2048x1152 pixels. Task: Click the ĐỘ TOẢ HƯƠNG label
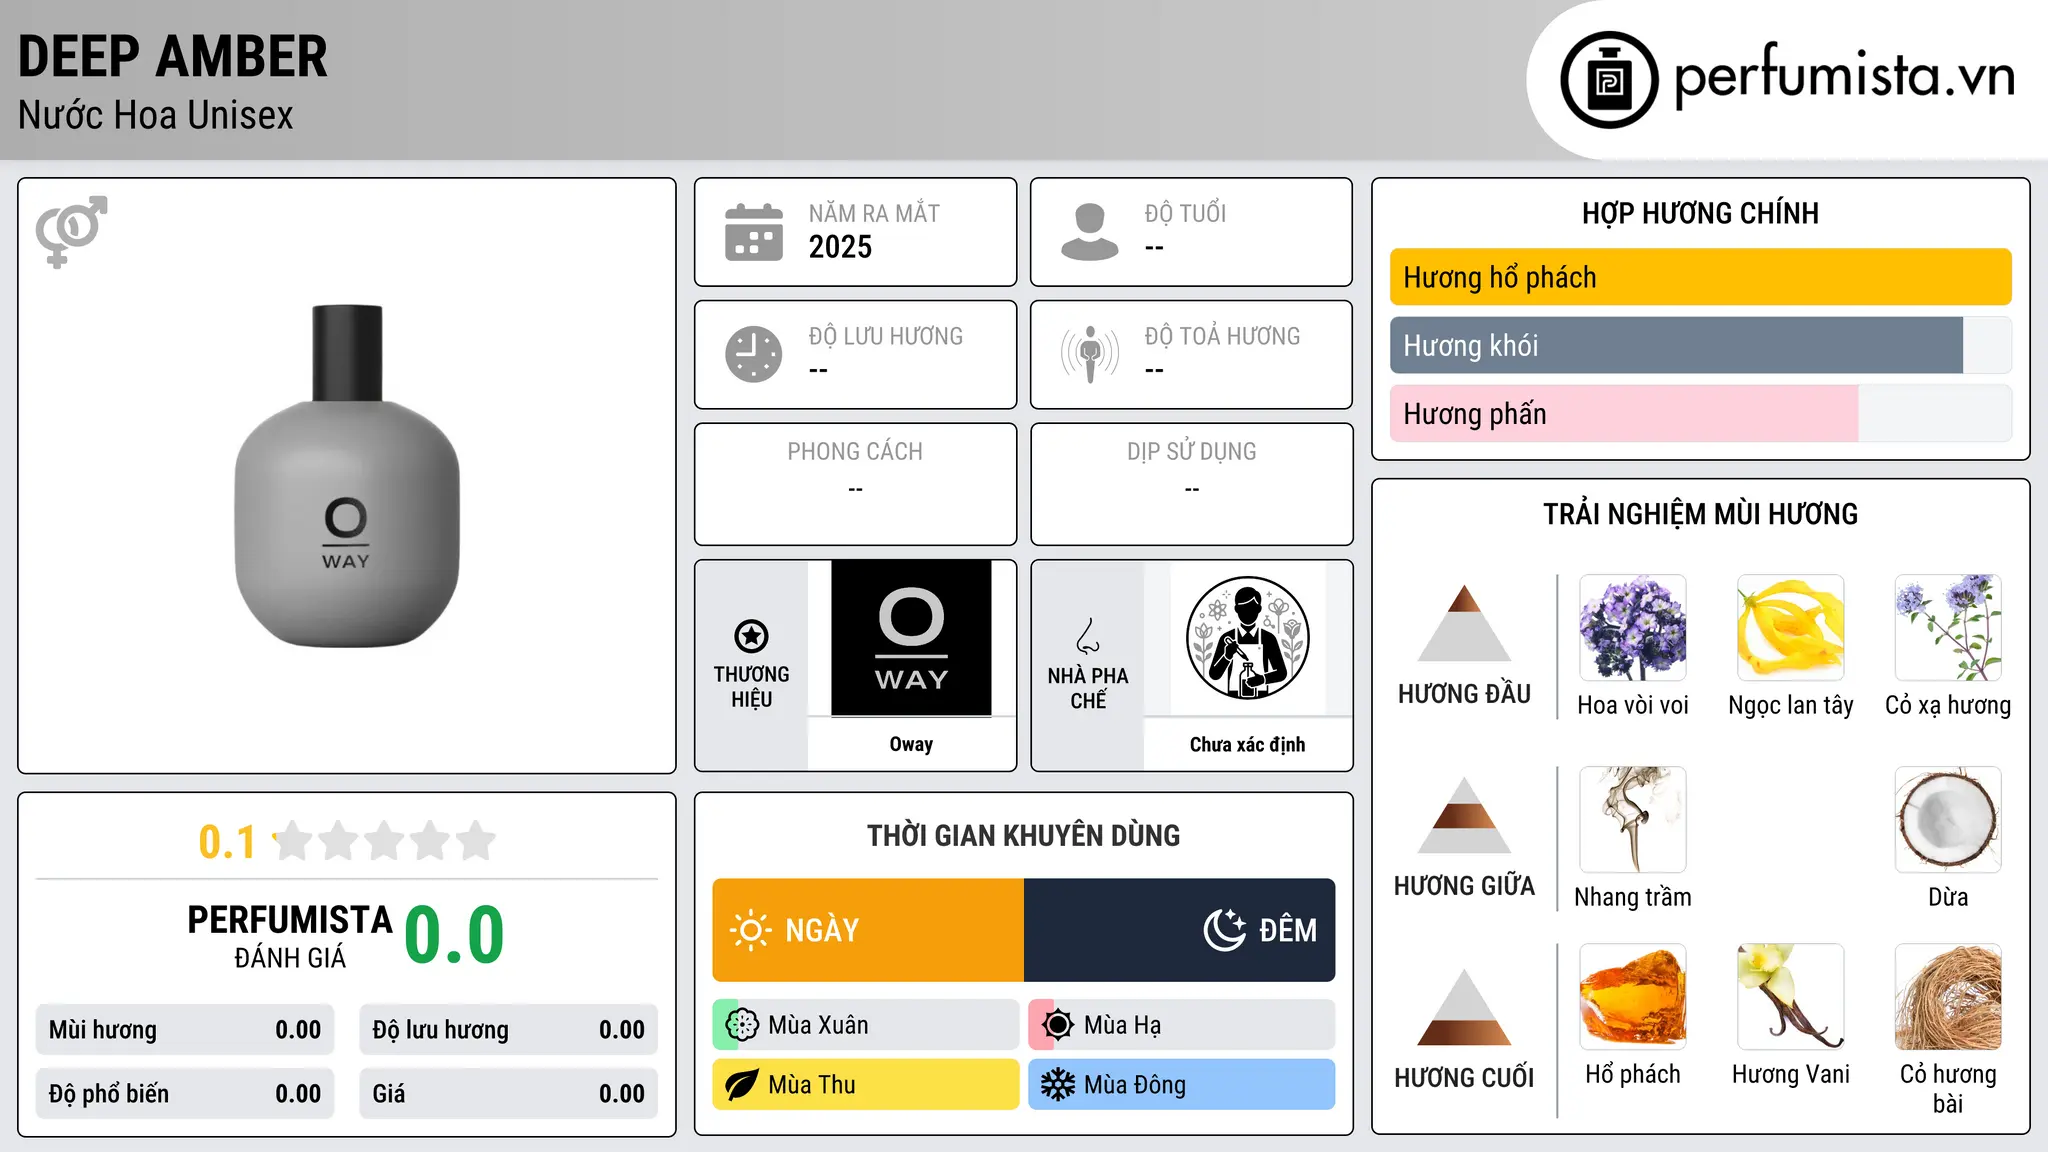tap(1222, 336)
